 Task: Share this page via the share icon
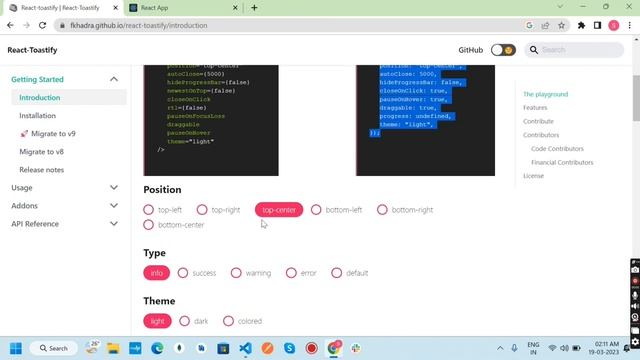pos(545,25)
